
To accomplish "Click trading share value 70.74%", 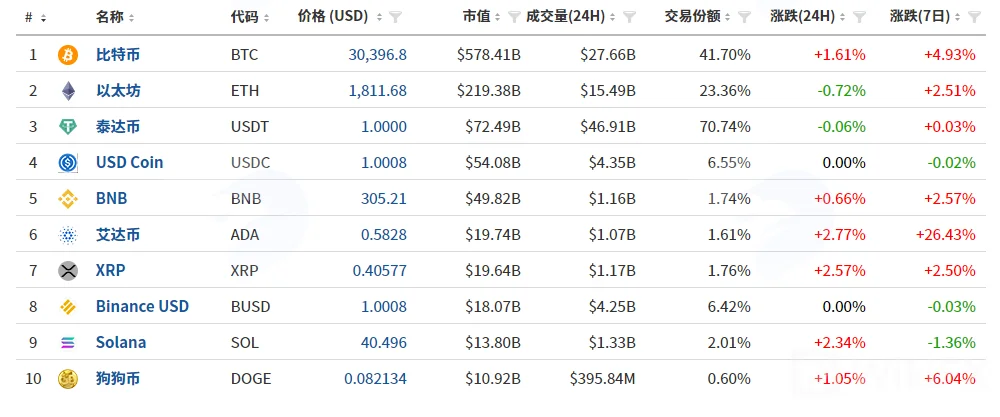I will point(723,127).
